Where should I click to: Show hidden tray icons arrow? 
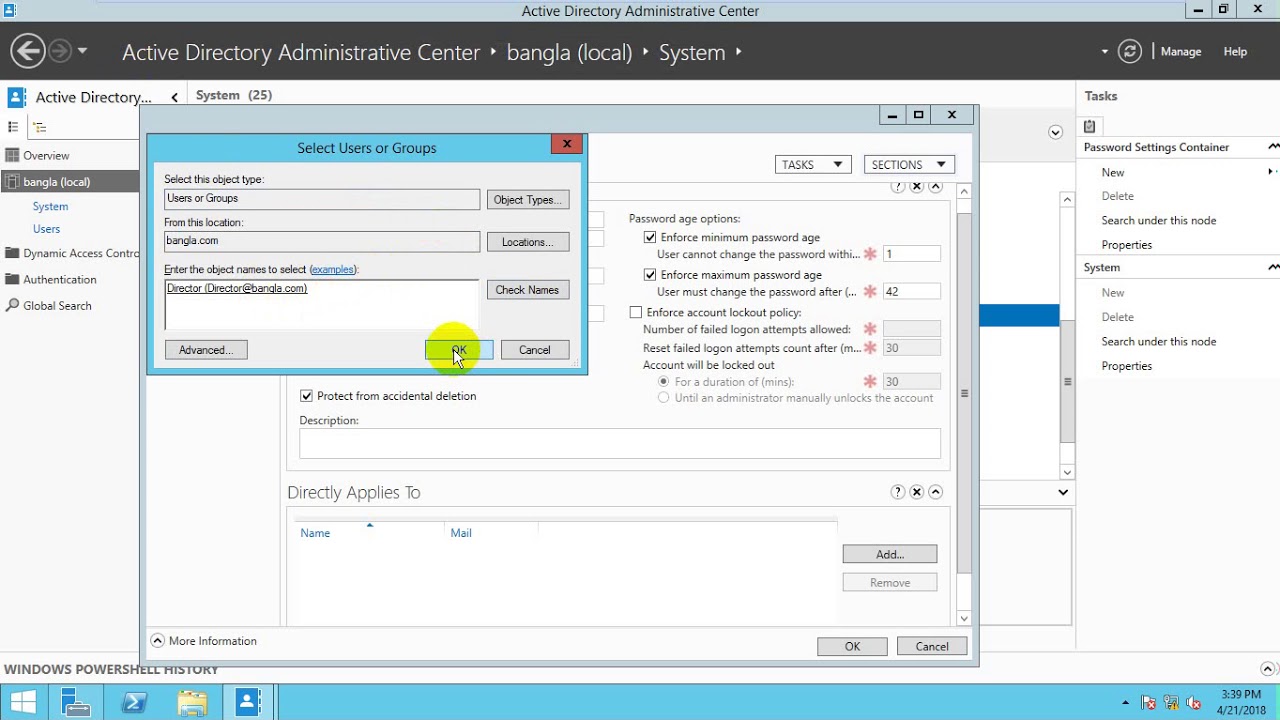1126,702
